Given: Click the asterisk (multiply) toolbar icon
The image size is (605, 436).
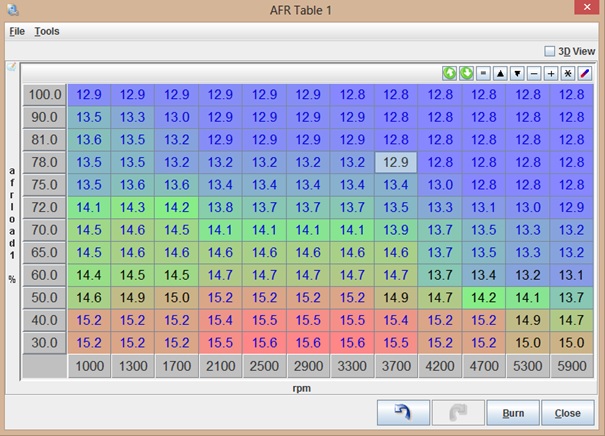Looking at the screenshot, I should (x=568, y=74).
